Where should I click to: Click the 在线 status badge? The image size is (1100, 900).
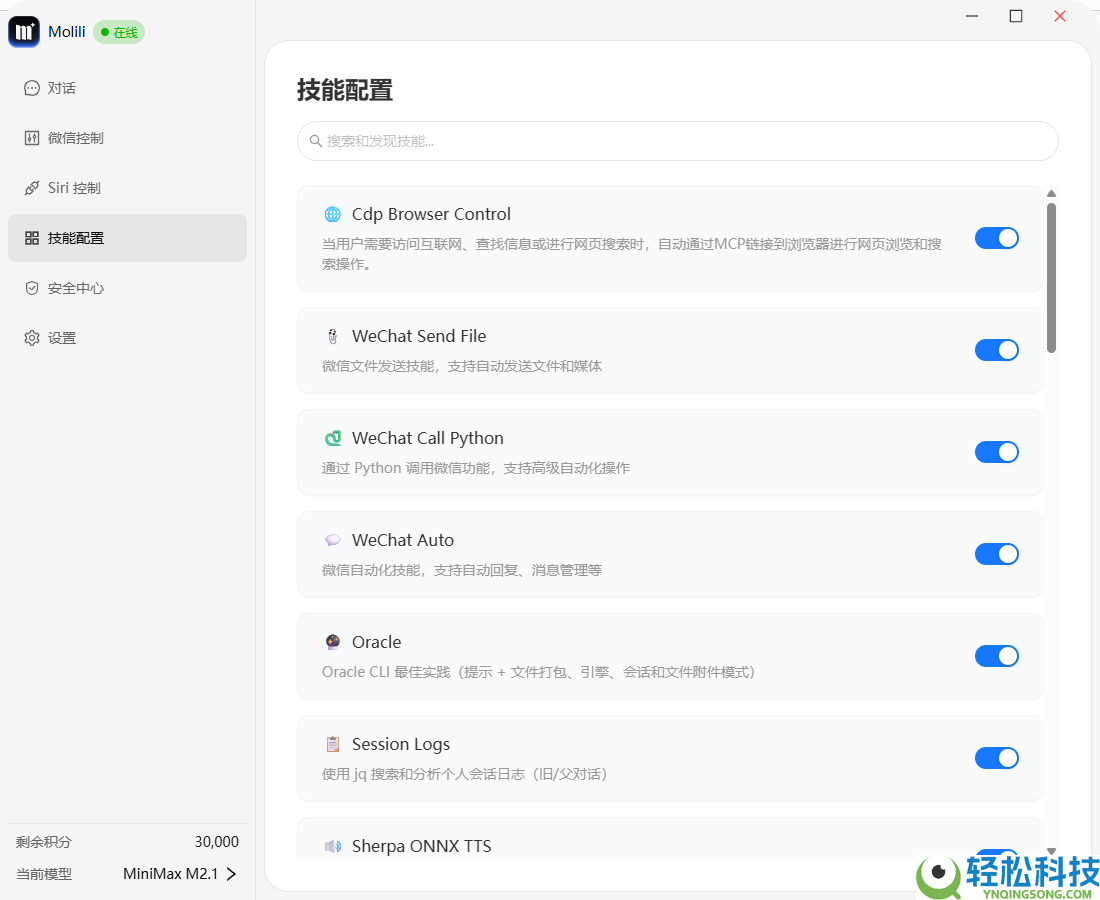click(118, 32)
